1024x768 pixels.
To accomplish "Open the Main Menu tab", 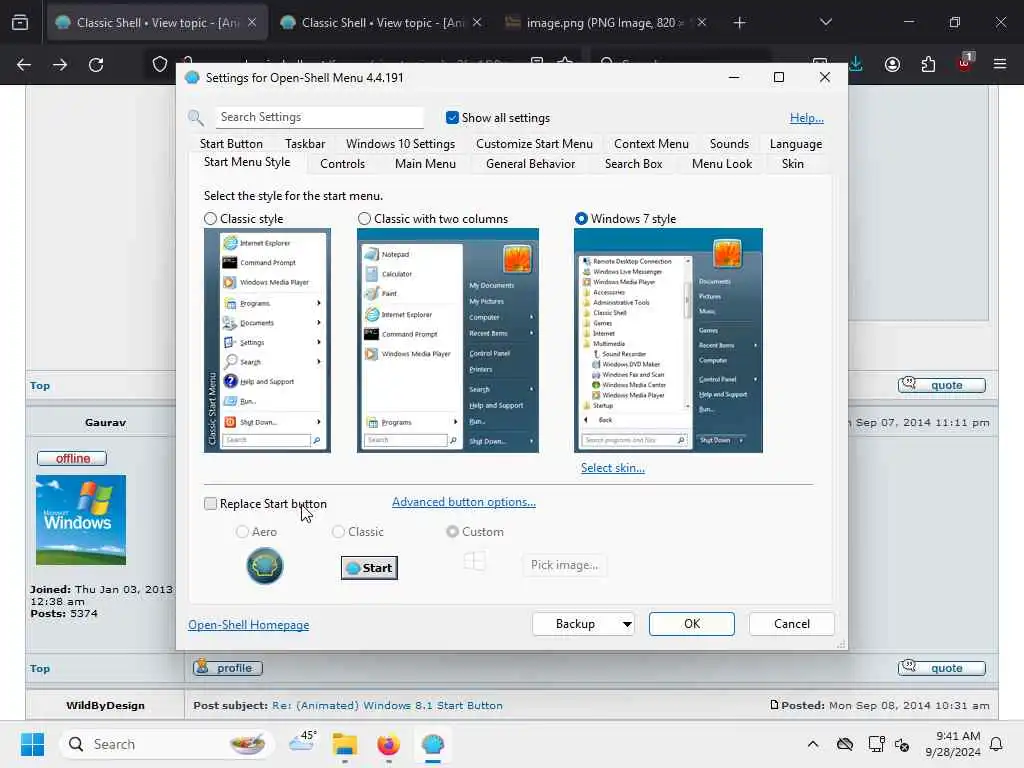I will pos(425,164).
